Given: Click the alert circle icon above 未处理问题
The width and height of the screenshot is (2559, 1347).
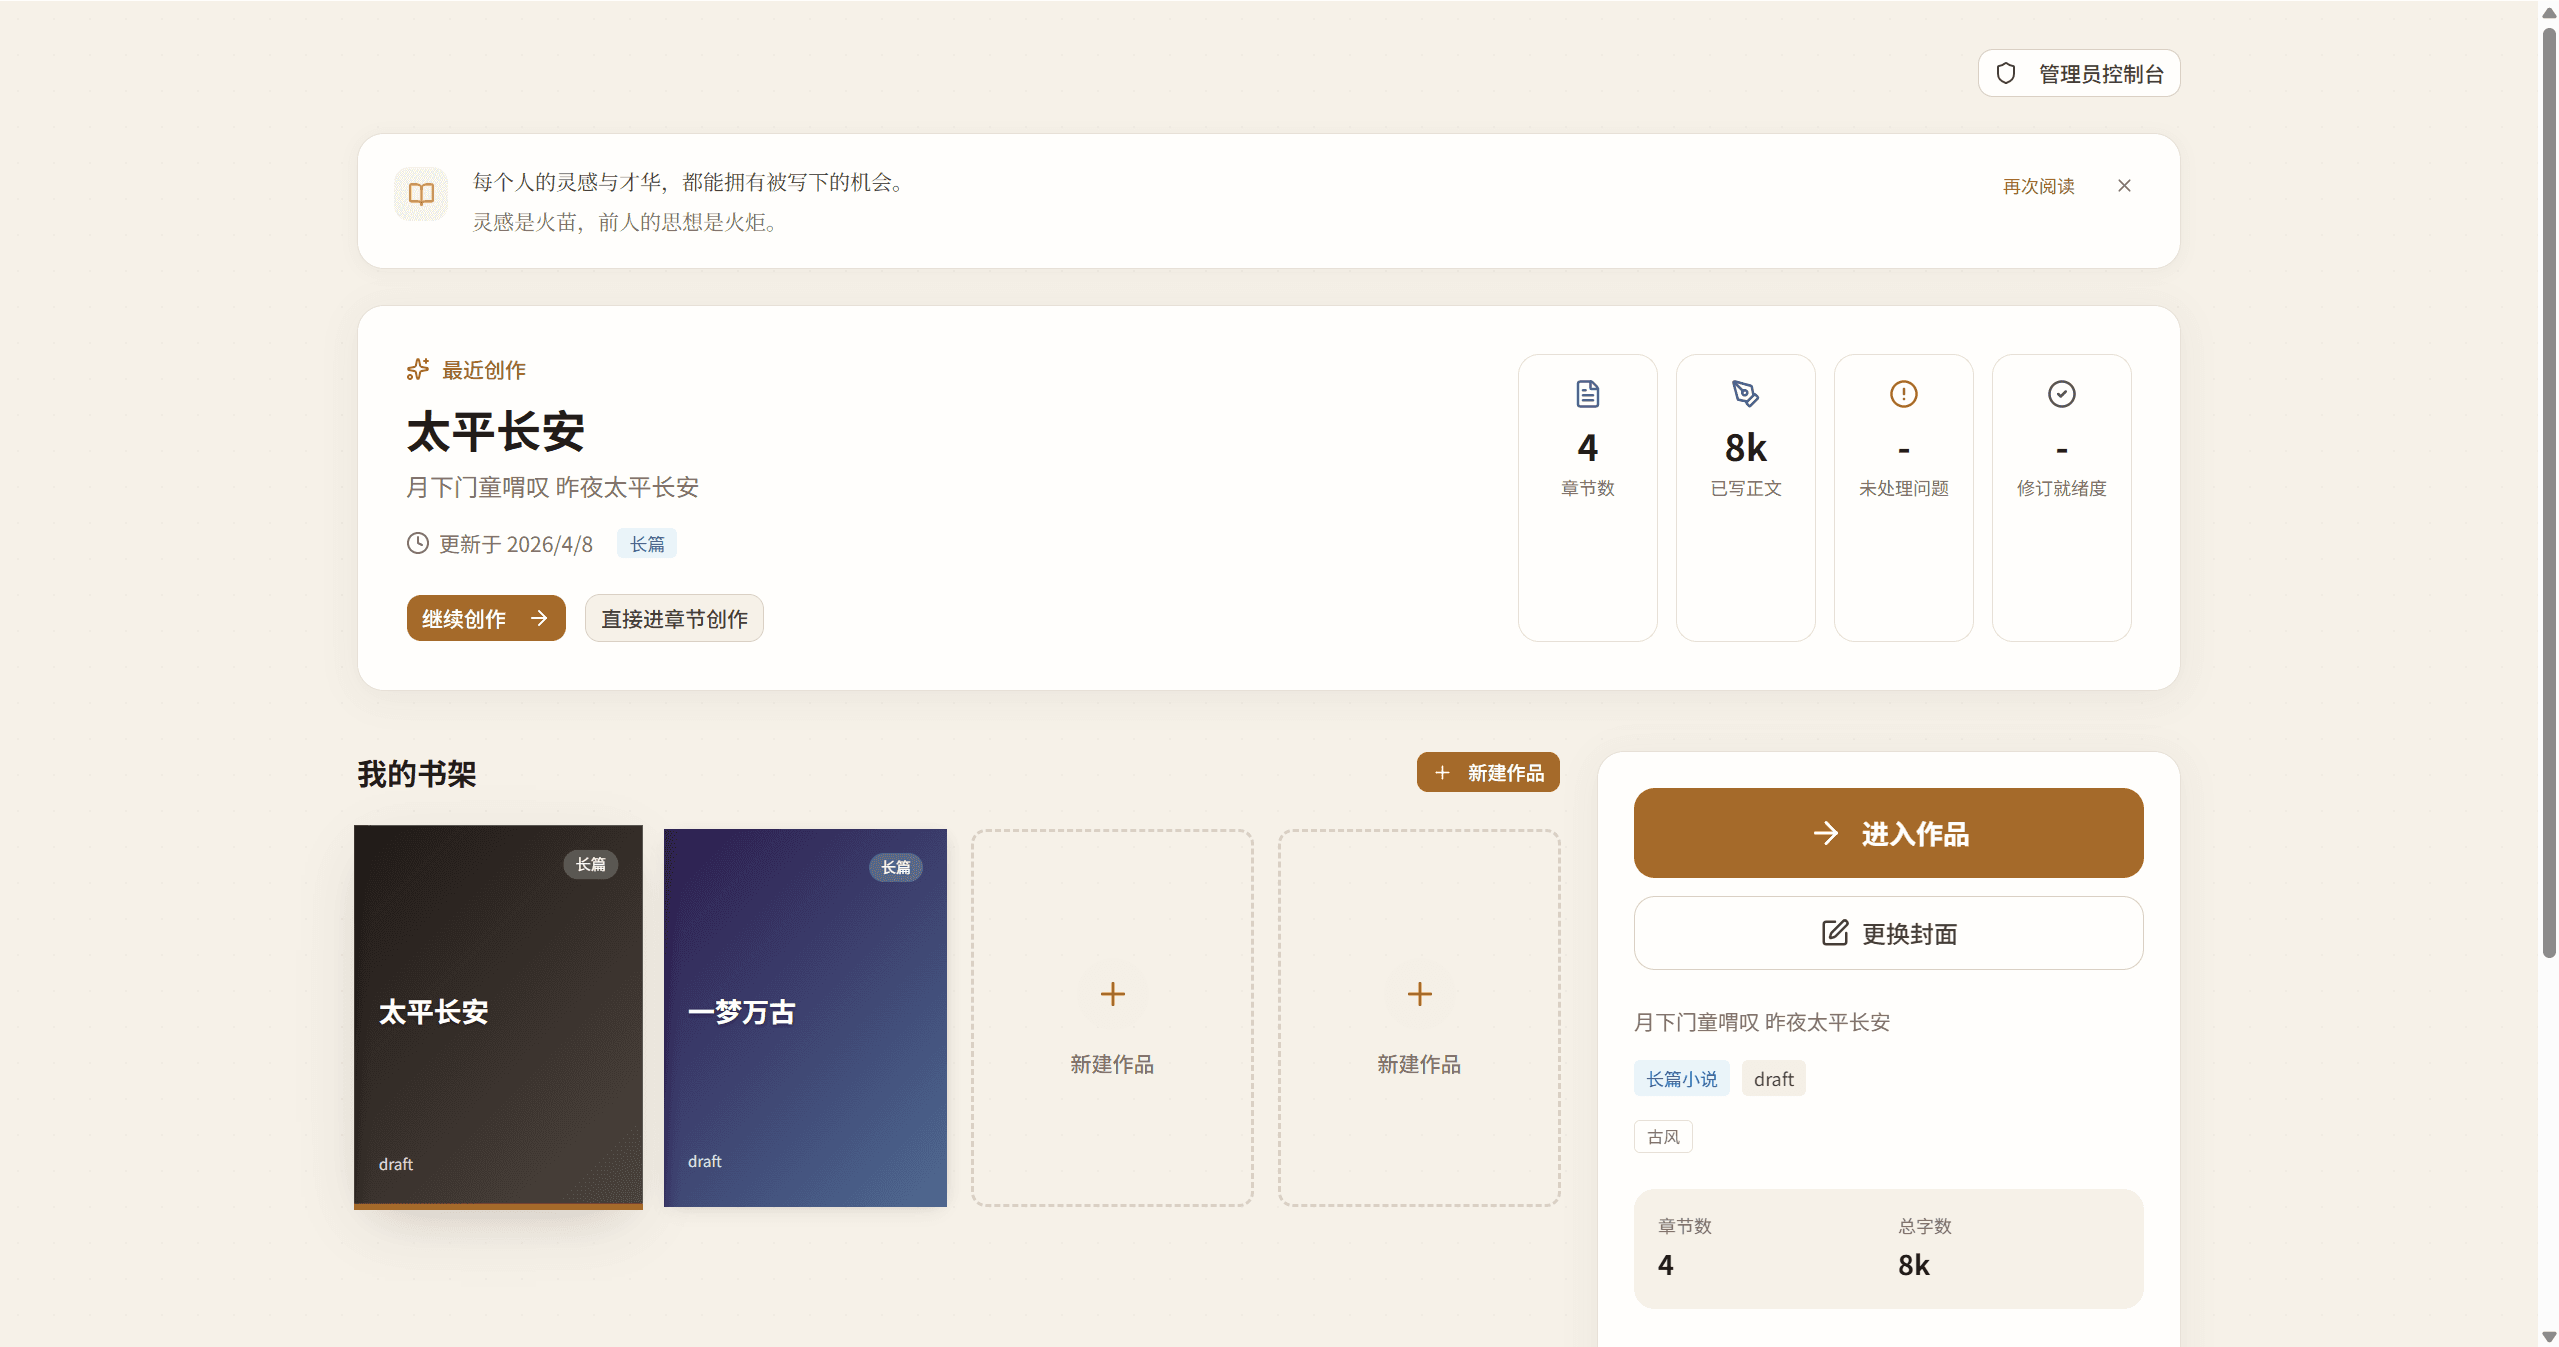Looking at the screenshot, I should click(1903, 394).
